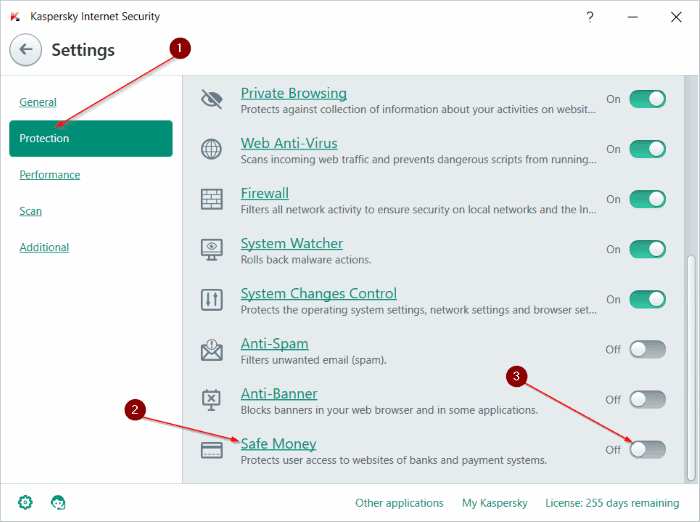
Task: Click the System Watcher monitor icon
Action: click(x=212, y=249)
